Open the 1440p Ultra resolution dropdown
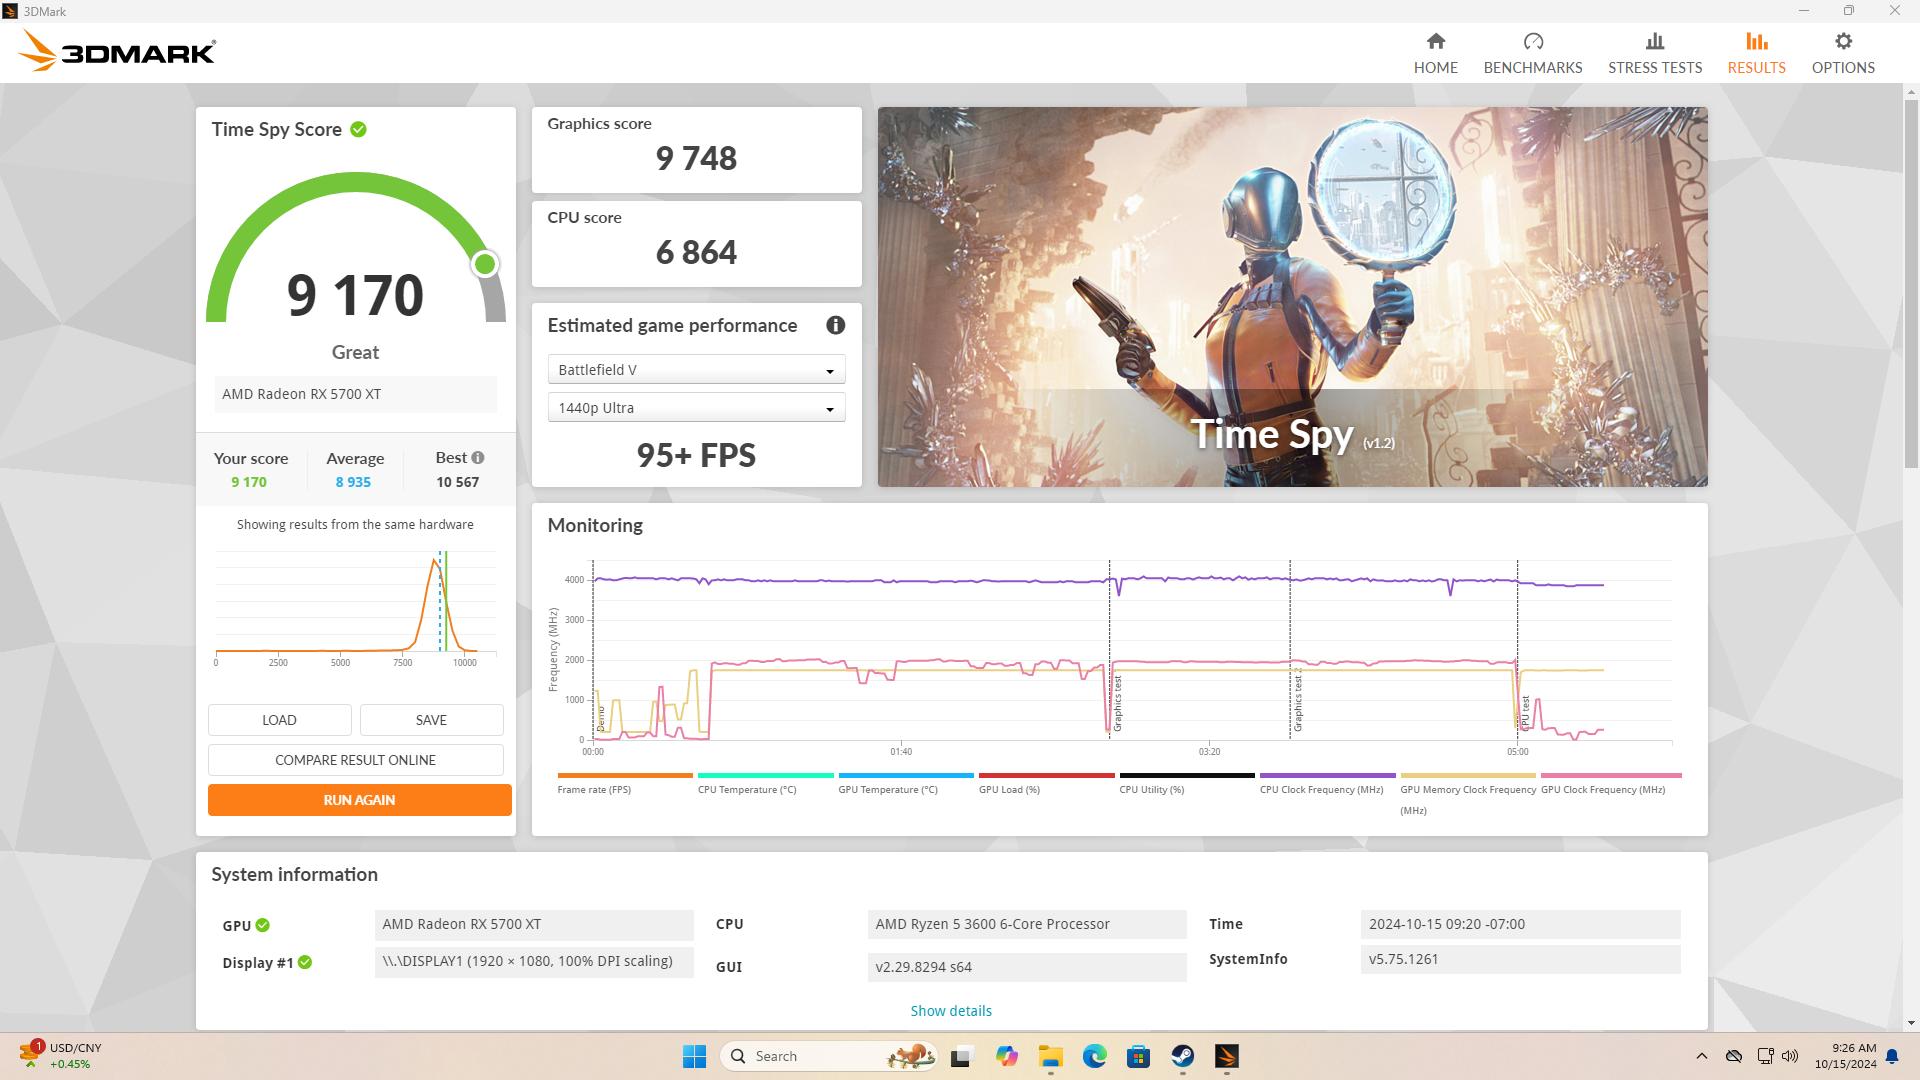 click(696, 408)
